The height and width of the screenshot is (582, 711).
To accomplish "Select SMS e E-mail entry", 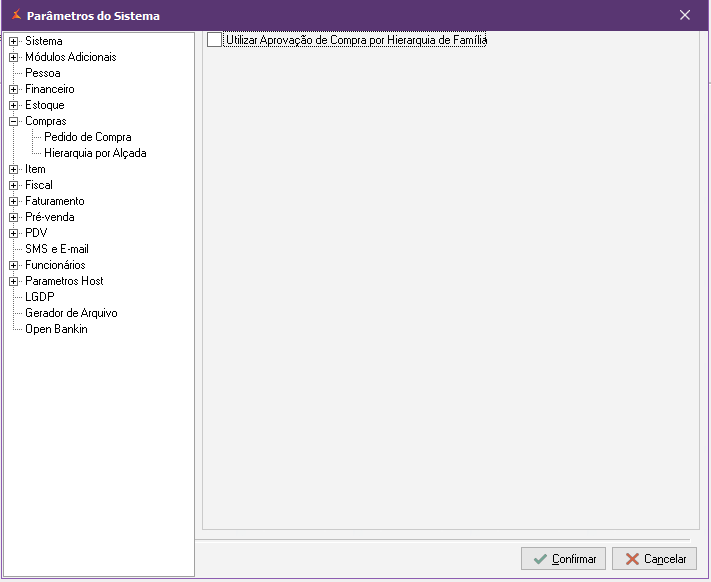I will pyautogui.click(x=57, y=249).
